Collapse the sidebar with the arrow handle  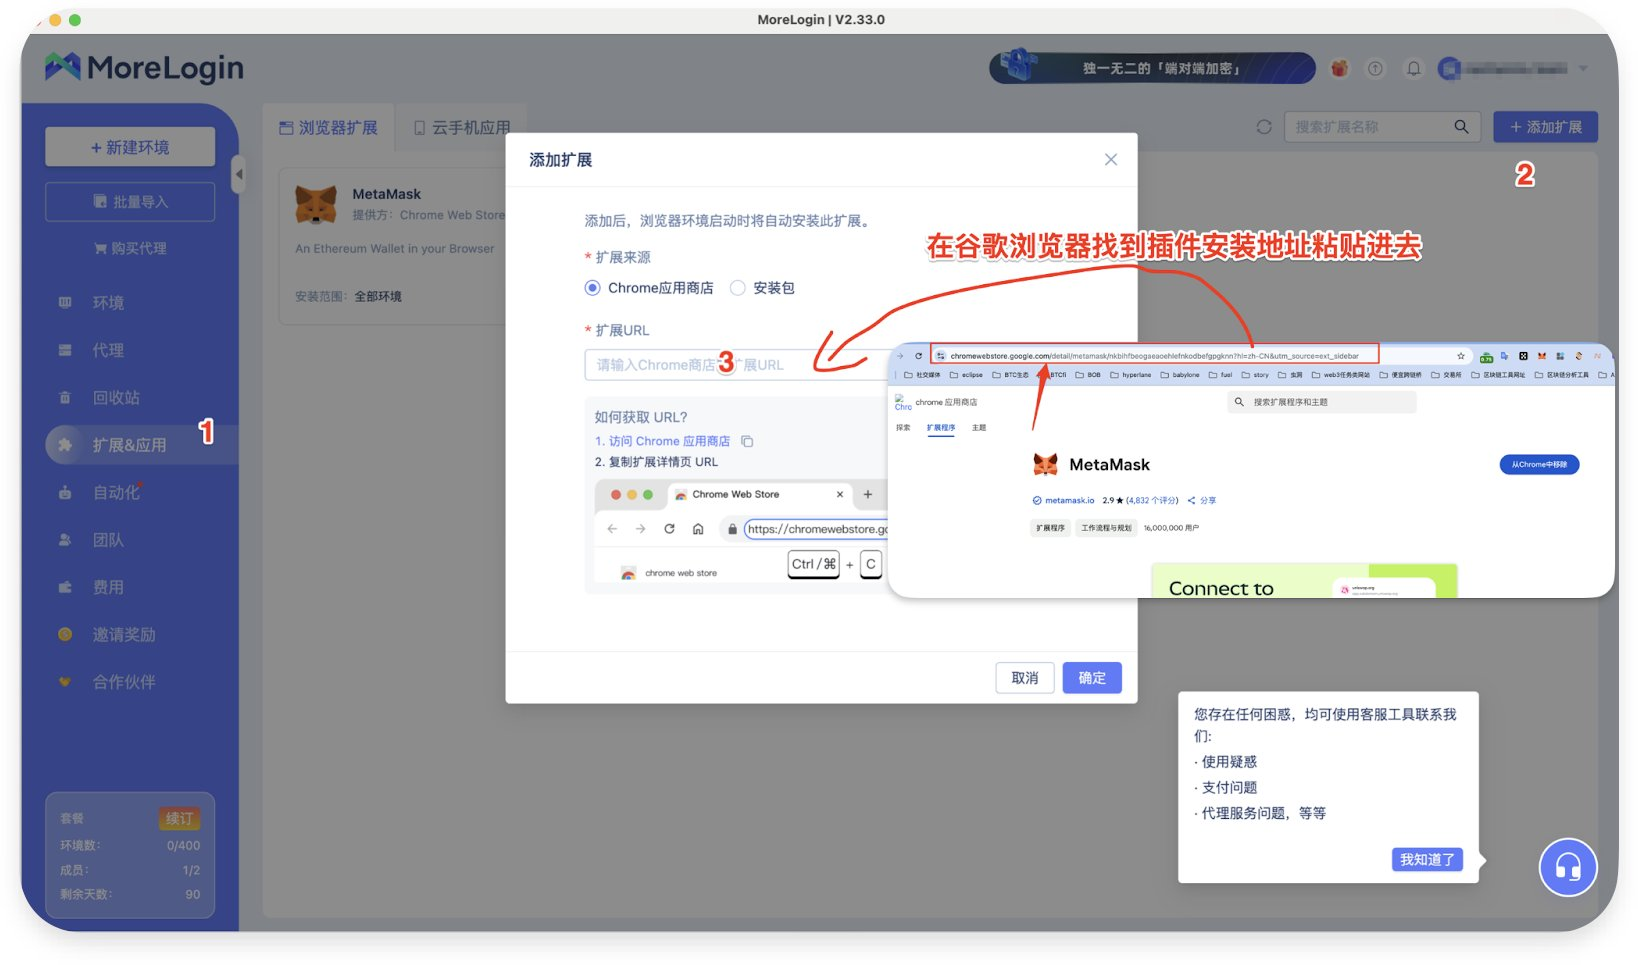click(238, 174)
